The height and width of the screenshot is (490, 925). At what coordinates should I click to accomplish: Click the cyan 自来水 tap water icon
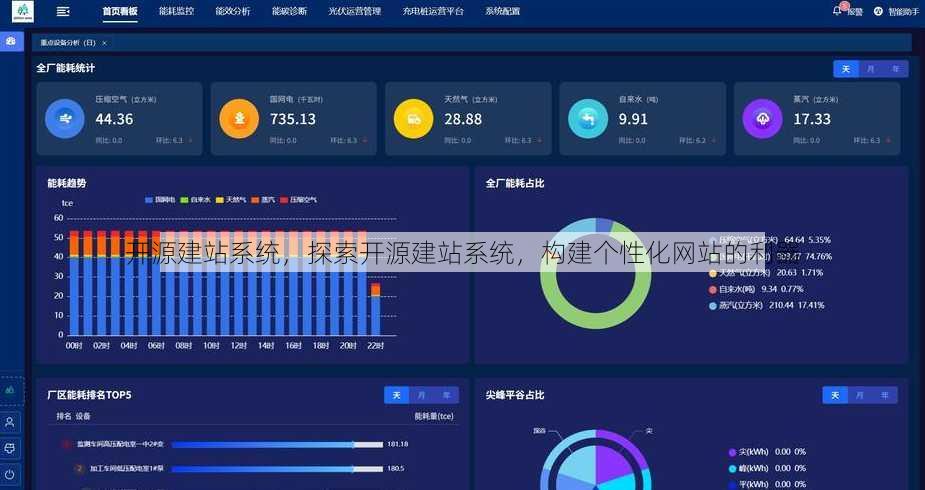click(x=588, y=119)
